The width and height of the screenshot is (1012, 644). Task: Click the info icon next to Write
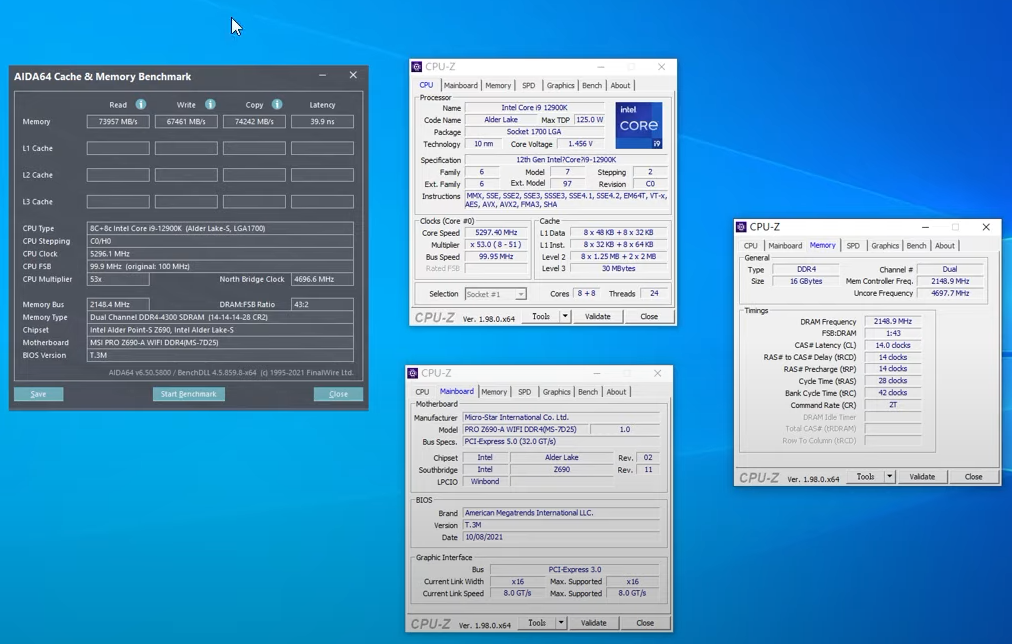pos(210,104)
